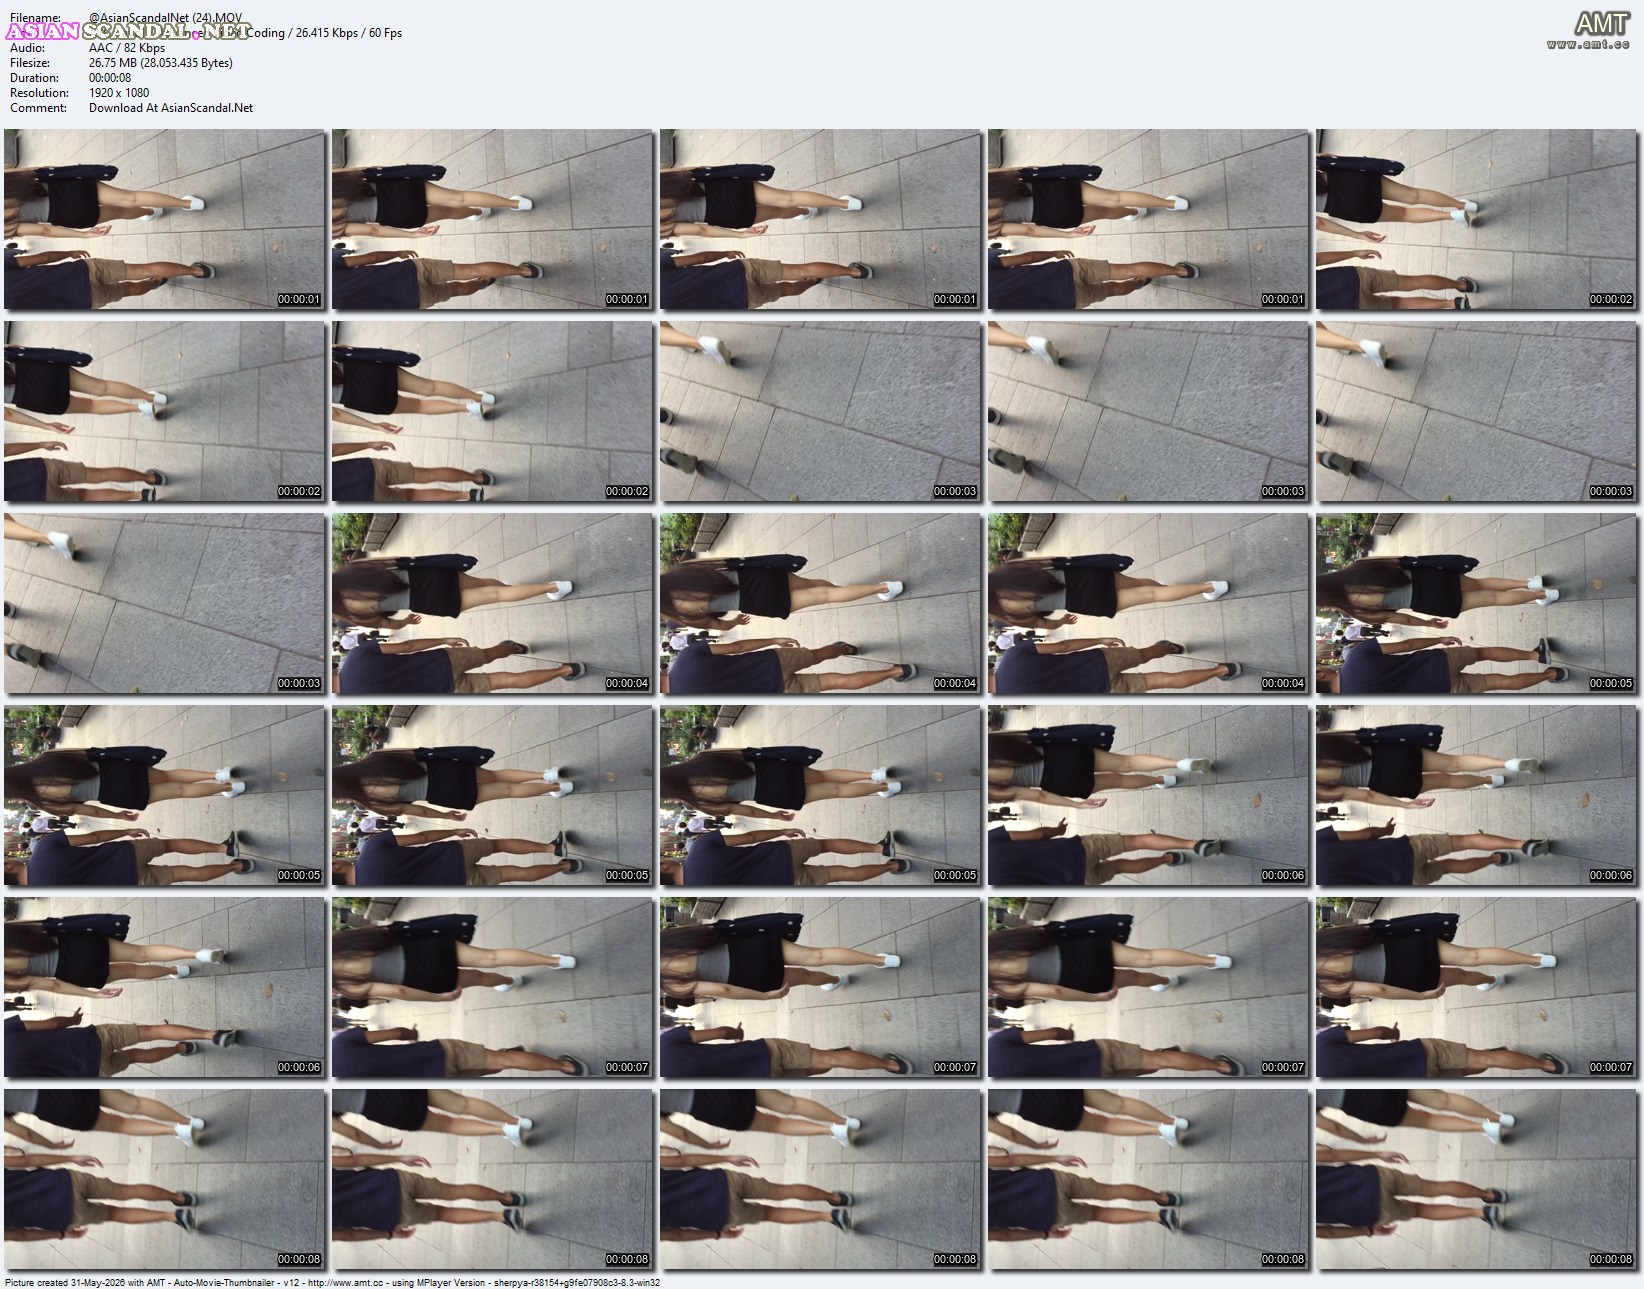Click the "Duration:" label
The image size is (1644, 1289).
(34, 78)
